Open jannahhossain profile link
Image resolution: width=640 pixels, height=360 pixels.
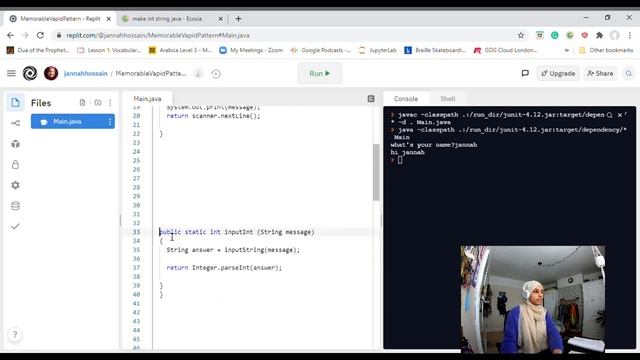click(85, 73)
